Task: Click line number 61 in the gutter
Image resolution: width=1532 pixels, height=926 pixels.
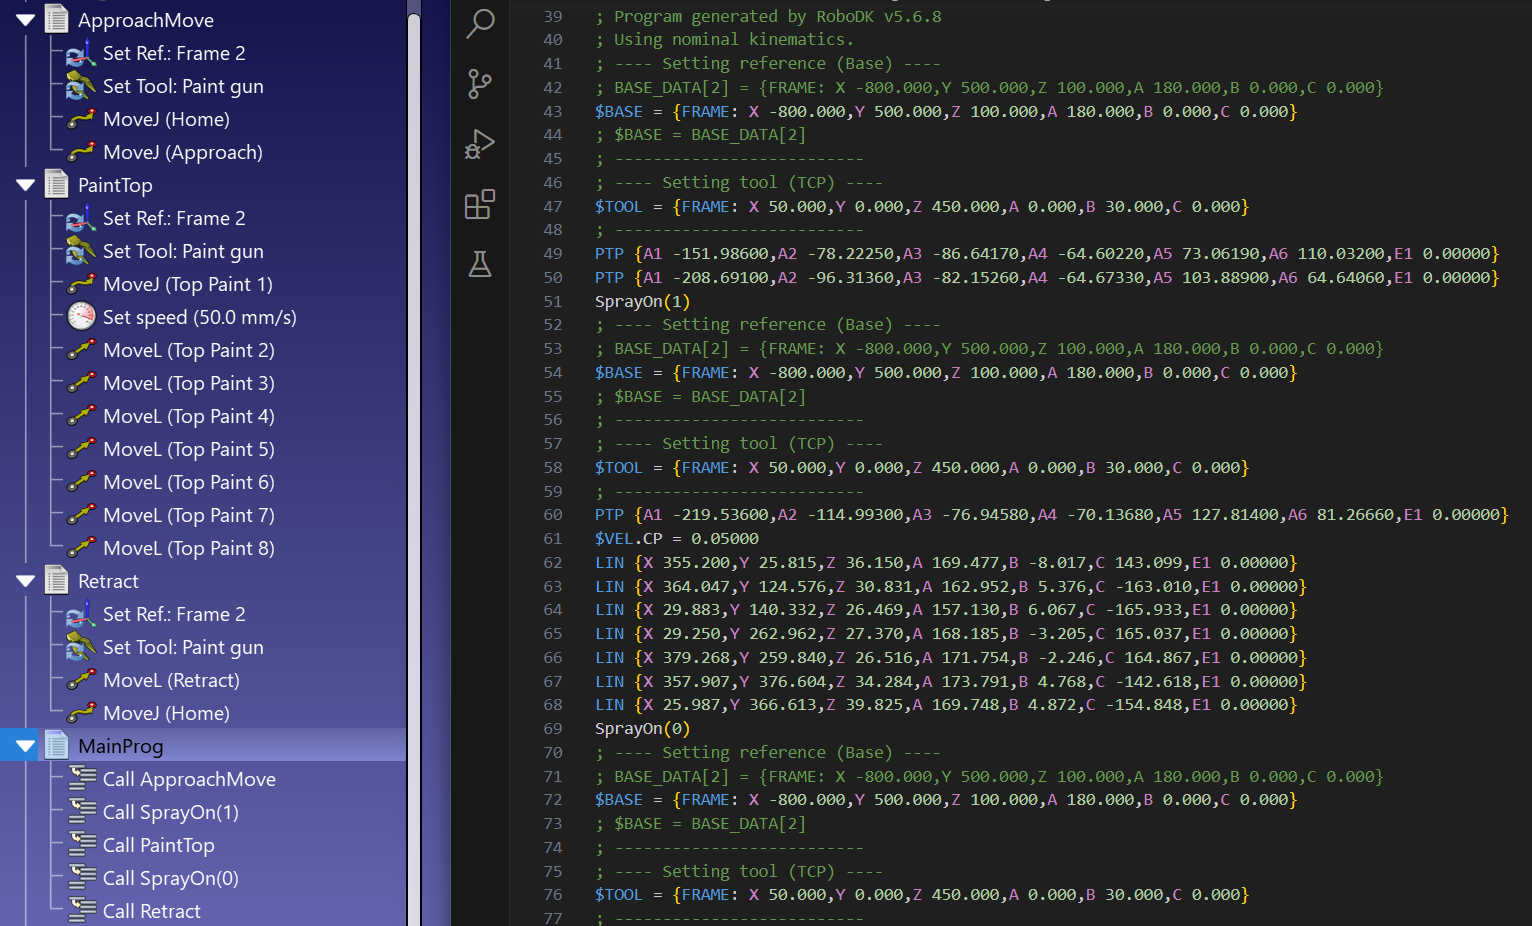Action: pos(553,539)
